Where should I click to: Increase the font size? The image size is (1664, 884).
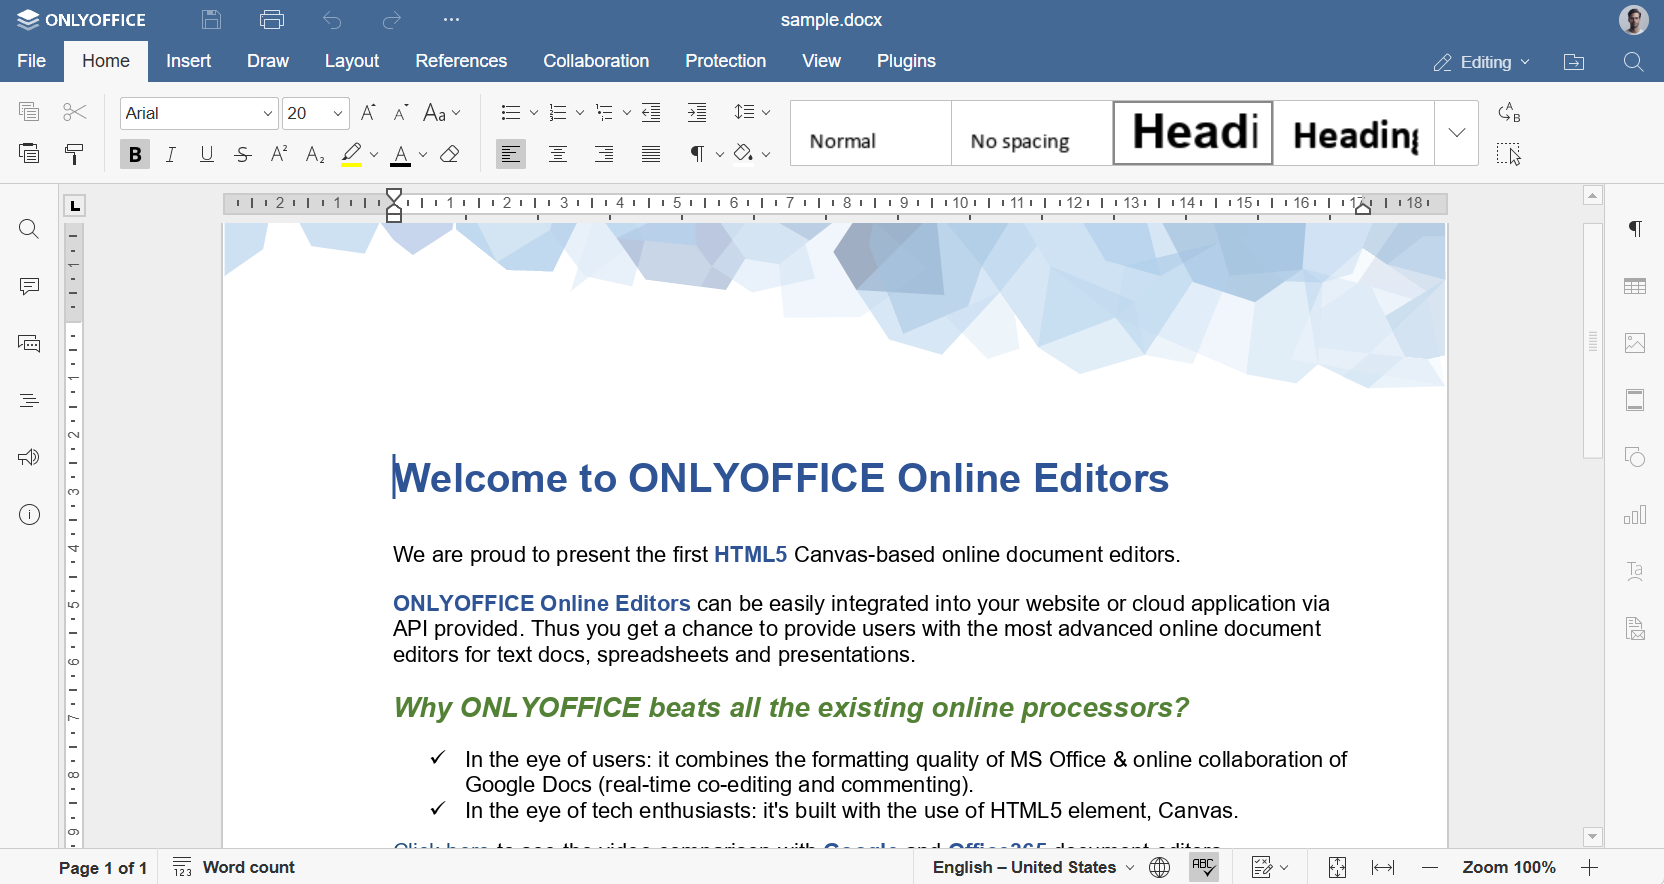click(368, 112)
